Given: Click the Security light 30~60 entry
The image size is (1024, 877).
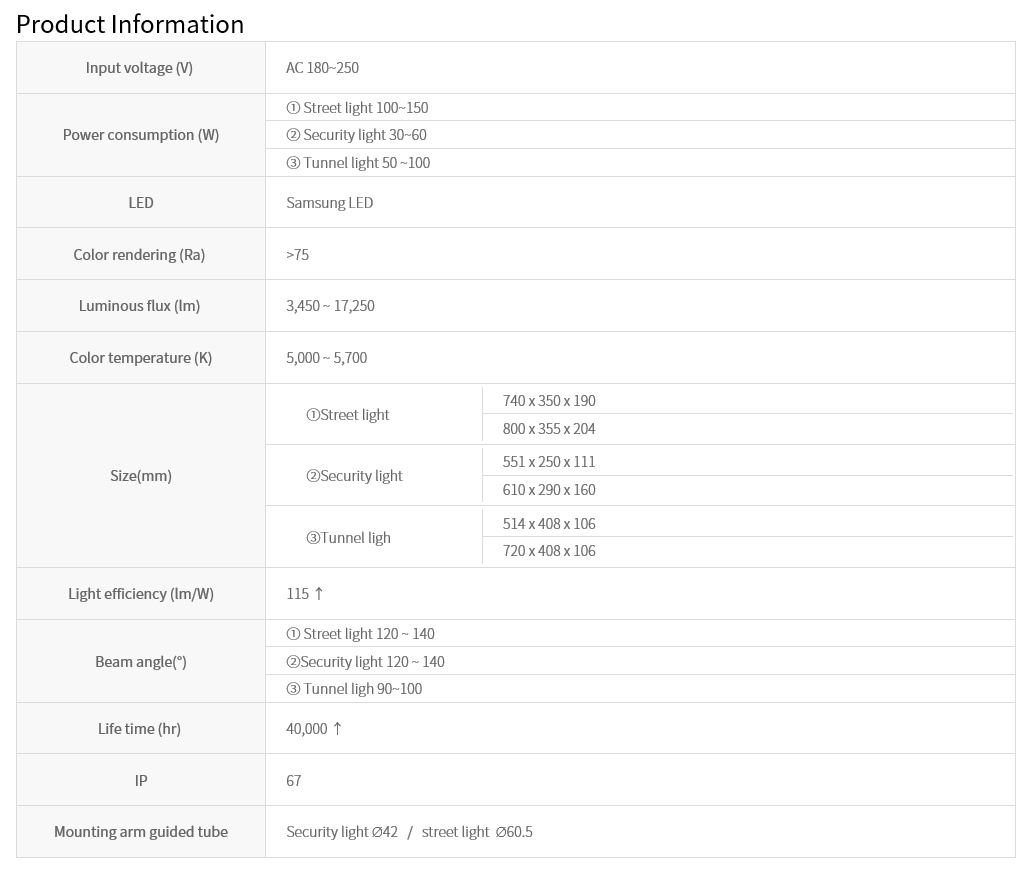Looking at the screenshot, I should pos(356,135).
